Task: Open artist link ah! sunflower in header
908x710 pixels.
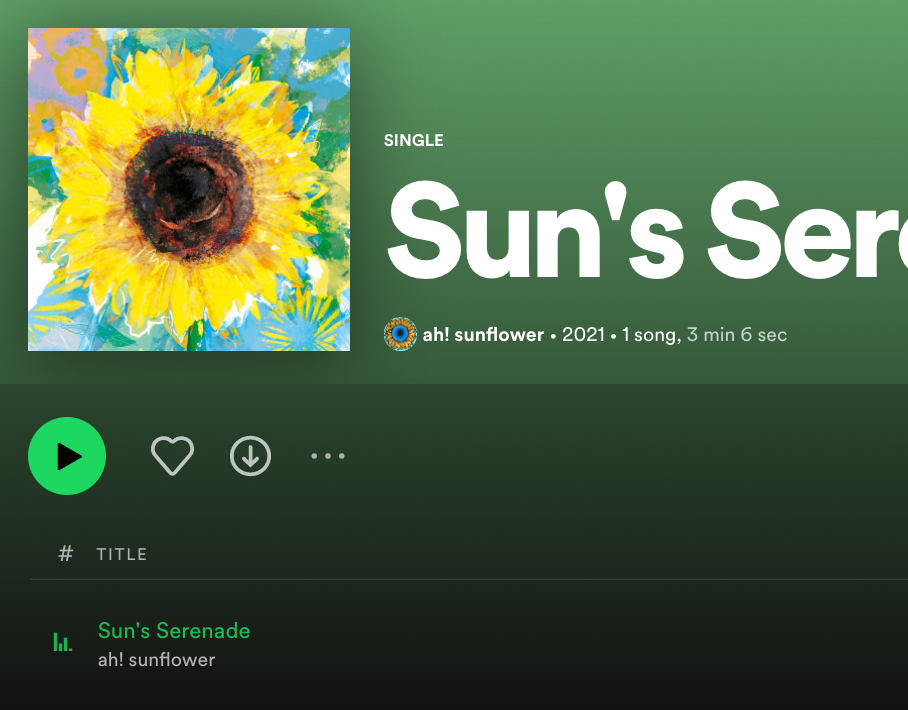Action: point(483,335)
